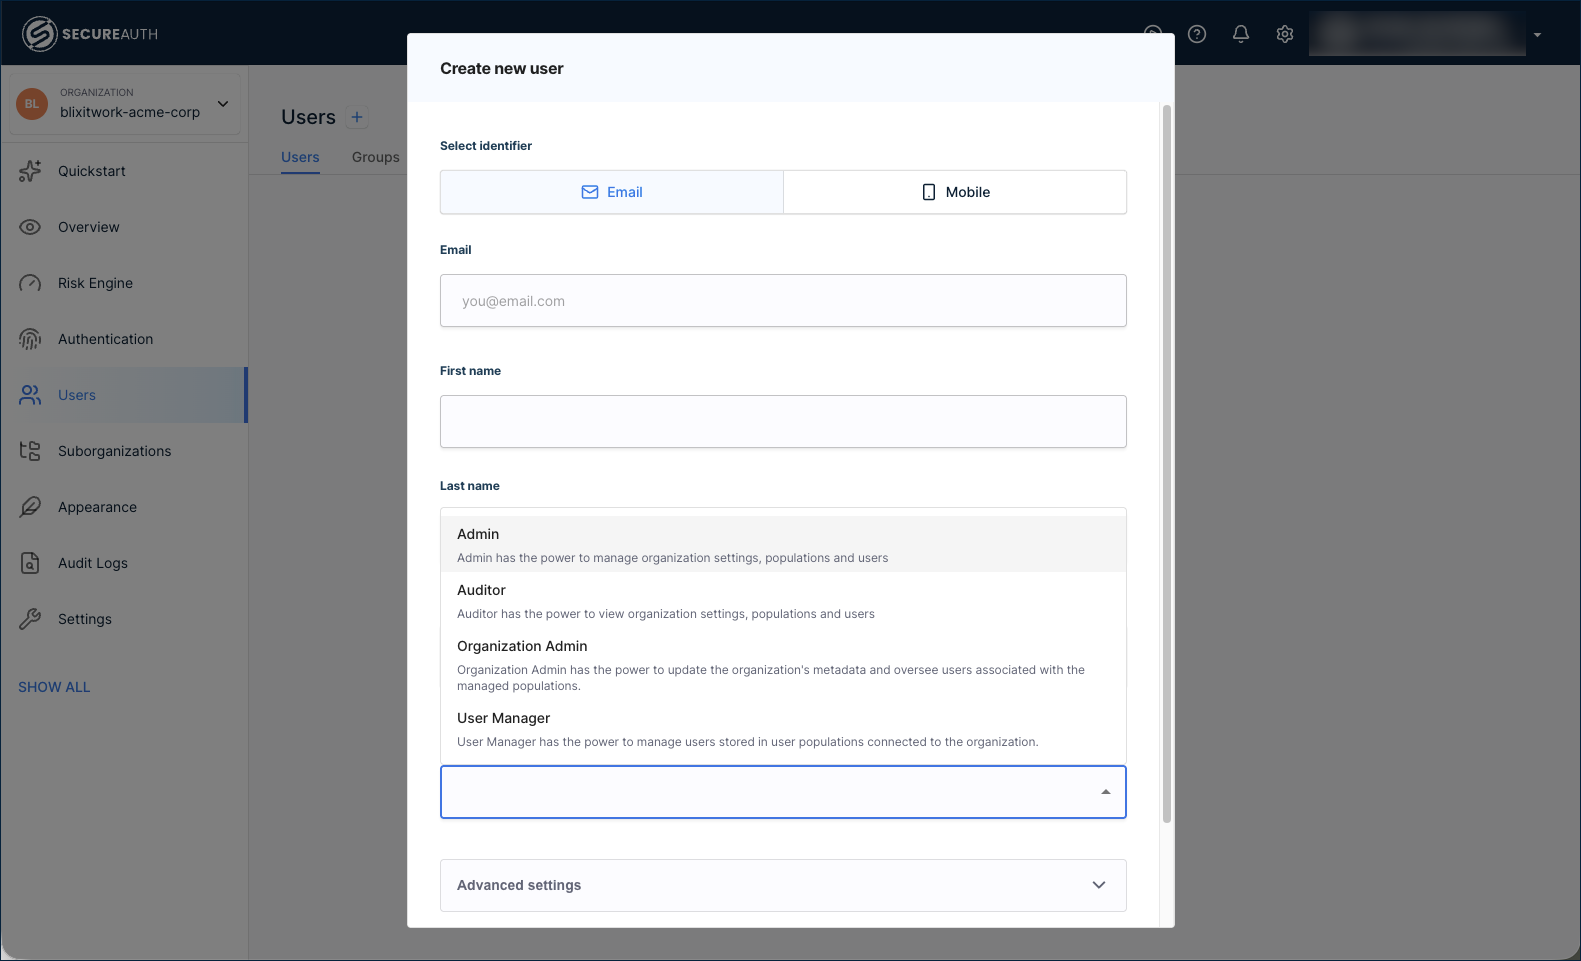1581x961 pixels.
Task: Open Appearance in the sidebar
Action: tap(124, 507)
